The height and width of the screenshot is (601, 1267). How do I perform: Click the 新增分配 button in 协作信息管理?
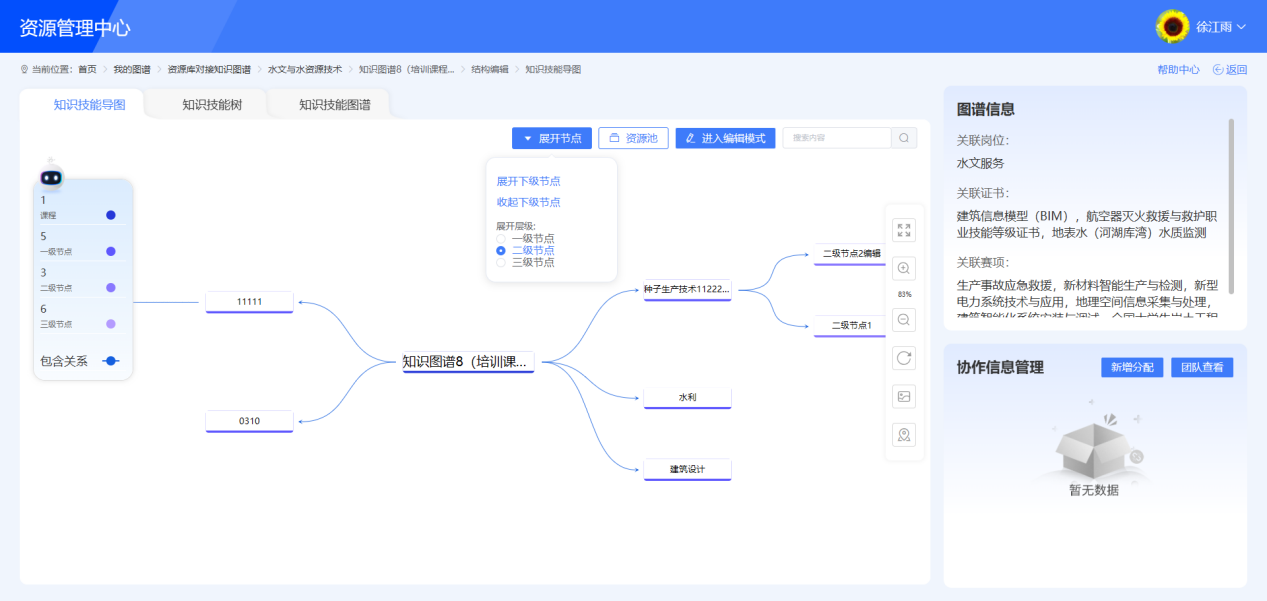(1130, 366)
